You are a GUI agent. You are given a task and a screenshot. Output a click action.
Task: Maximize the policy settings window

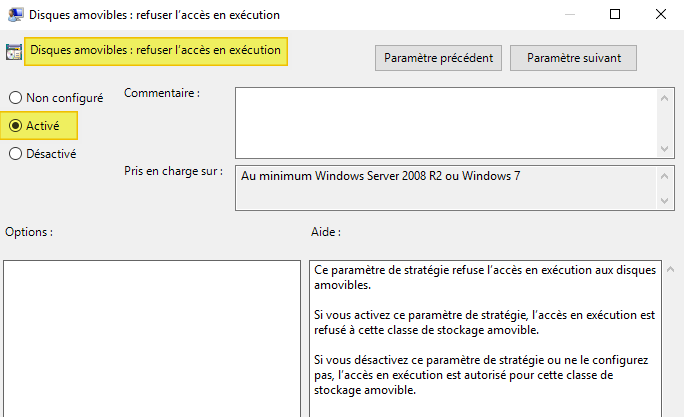click(615, 15)
